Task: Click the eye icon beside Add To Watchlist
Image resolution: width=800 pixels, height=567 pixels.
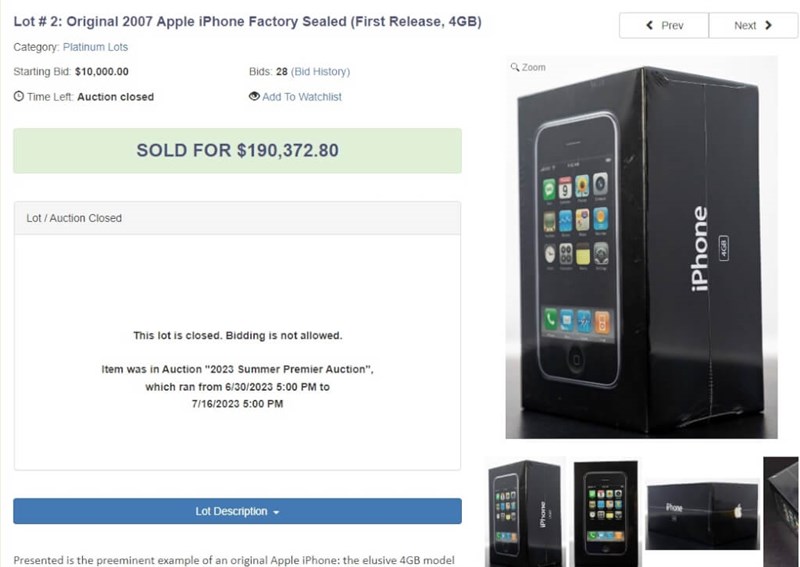Action: (254, 97)
